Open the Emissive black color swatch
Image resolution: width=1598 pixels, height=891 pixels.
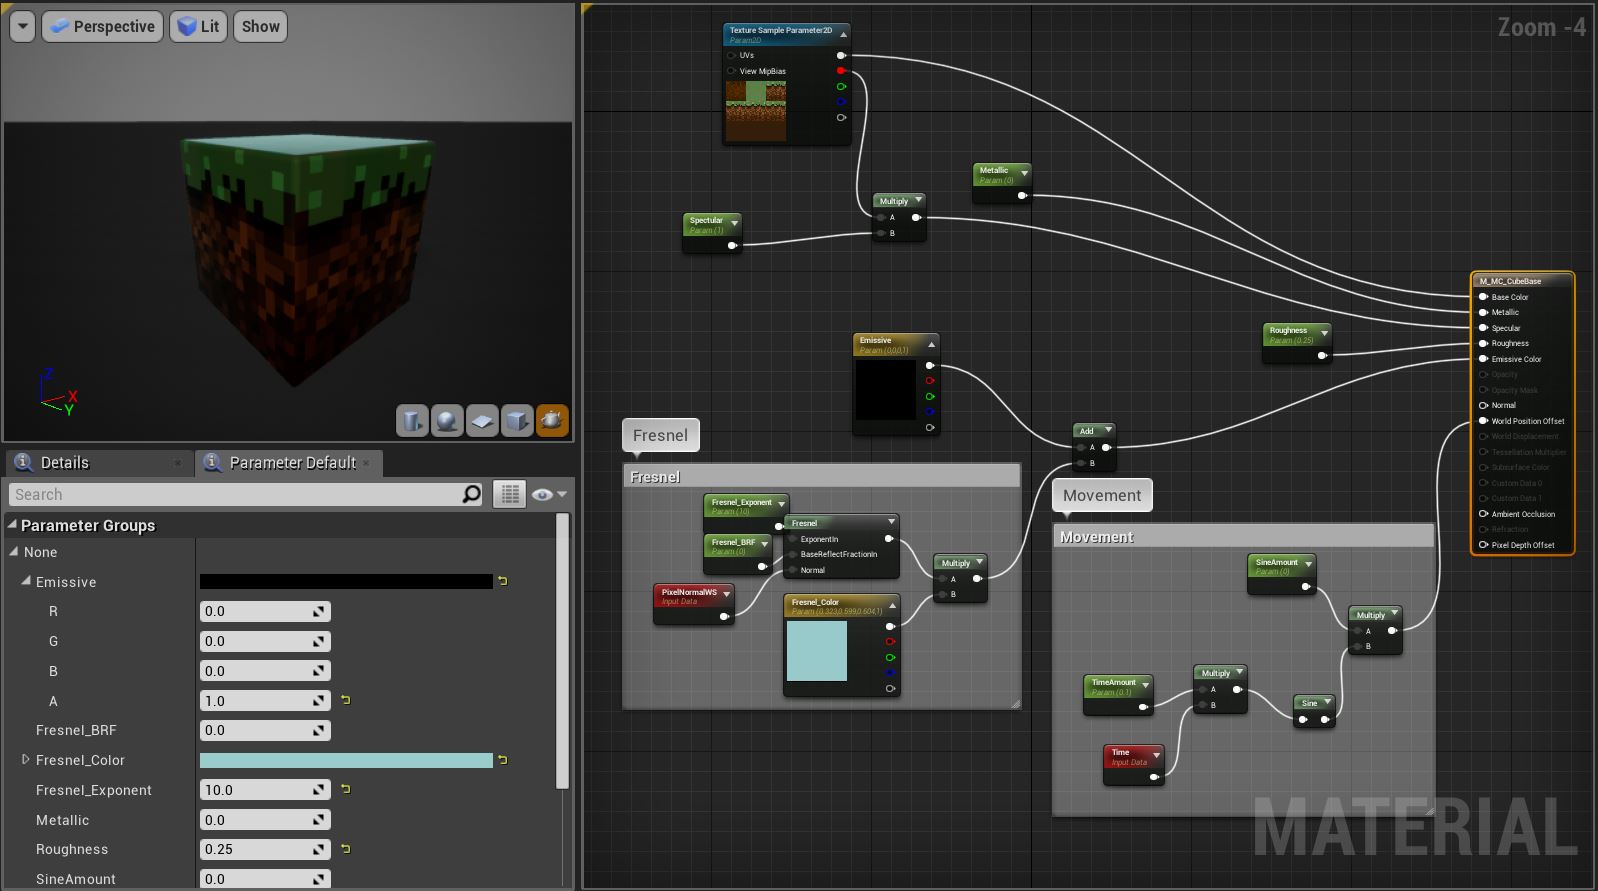(x=346, y=581)
